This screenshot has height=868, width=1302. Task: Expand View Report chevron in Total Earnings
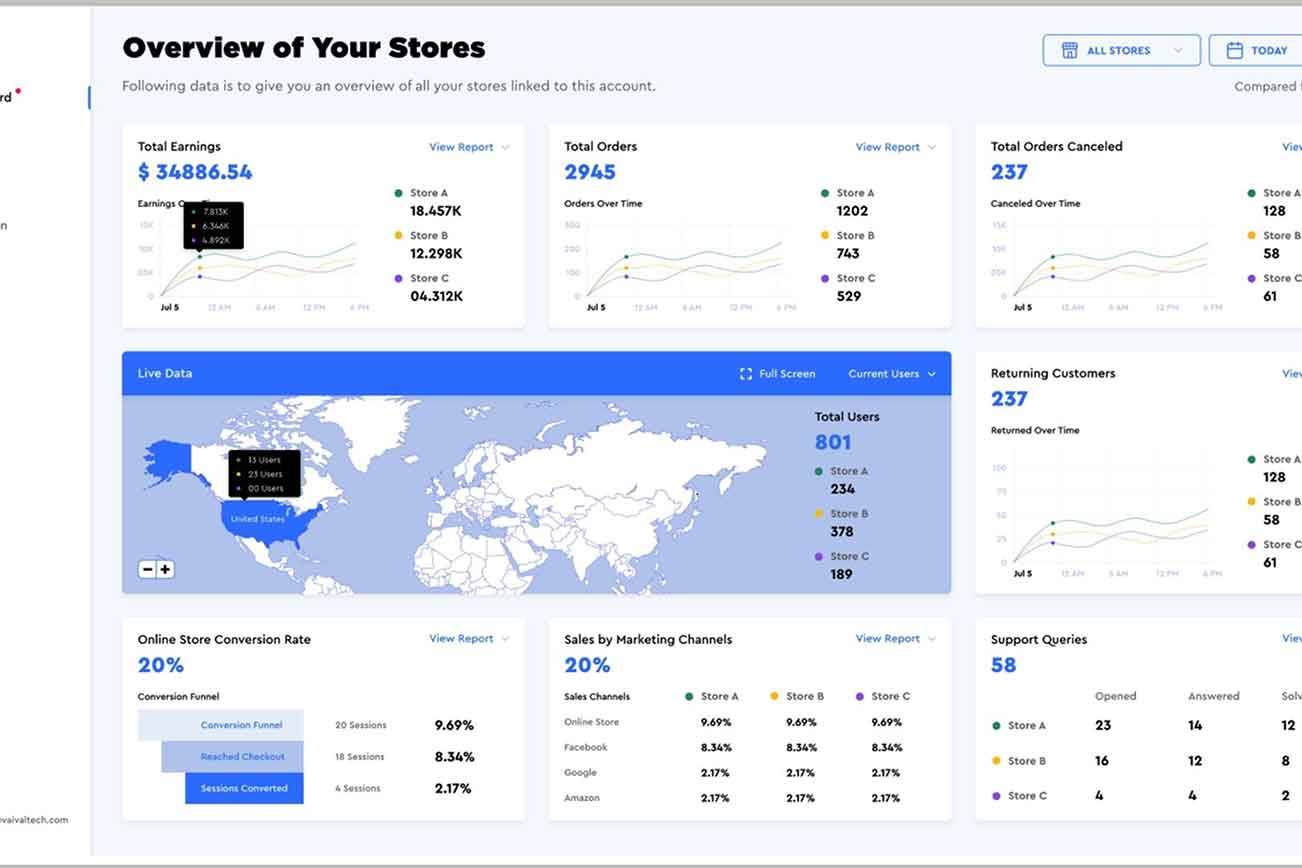point(505,148)
